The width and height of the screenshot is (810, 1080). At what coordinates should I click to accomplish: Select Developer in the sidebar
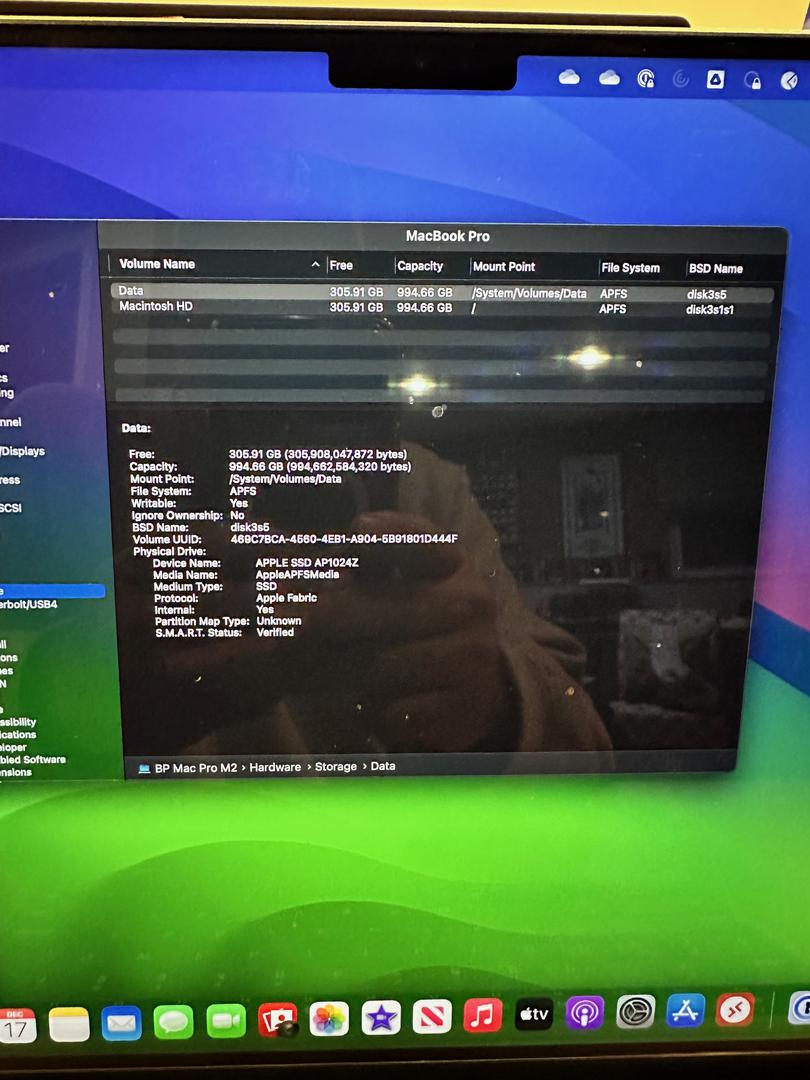tap(13, 747)
